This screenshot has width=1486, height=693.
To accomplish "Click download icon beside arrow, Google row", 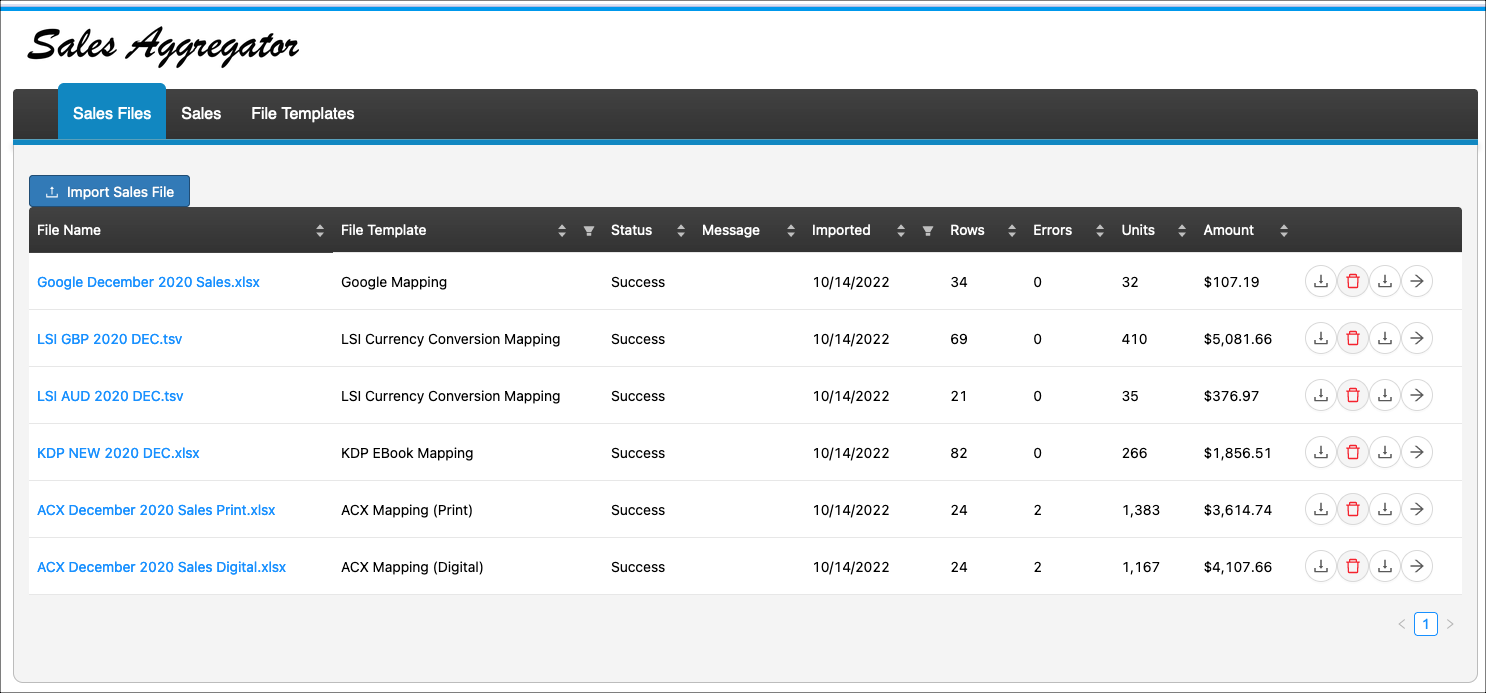I will (1385, 282).
